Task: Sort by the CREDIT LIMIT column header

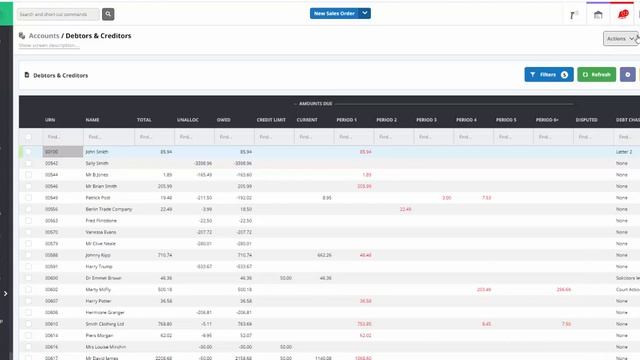Action: [271, 120]
